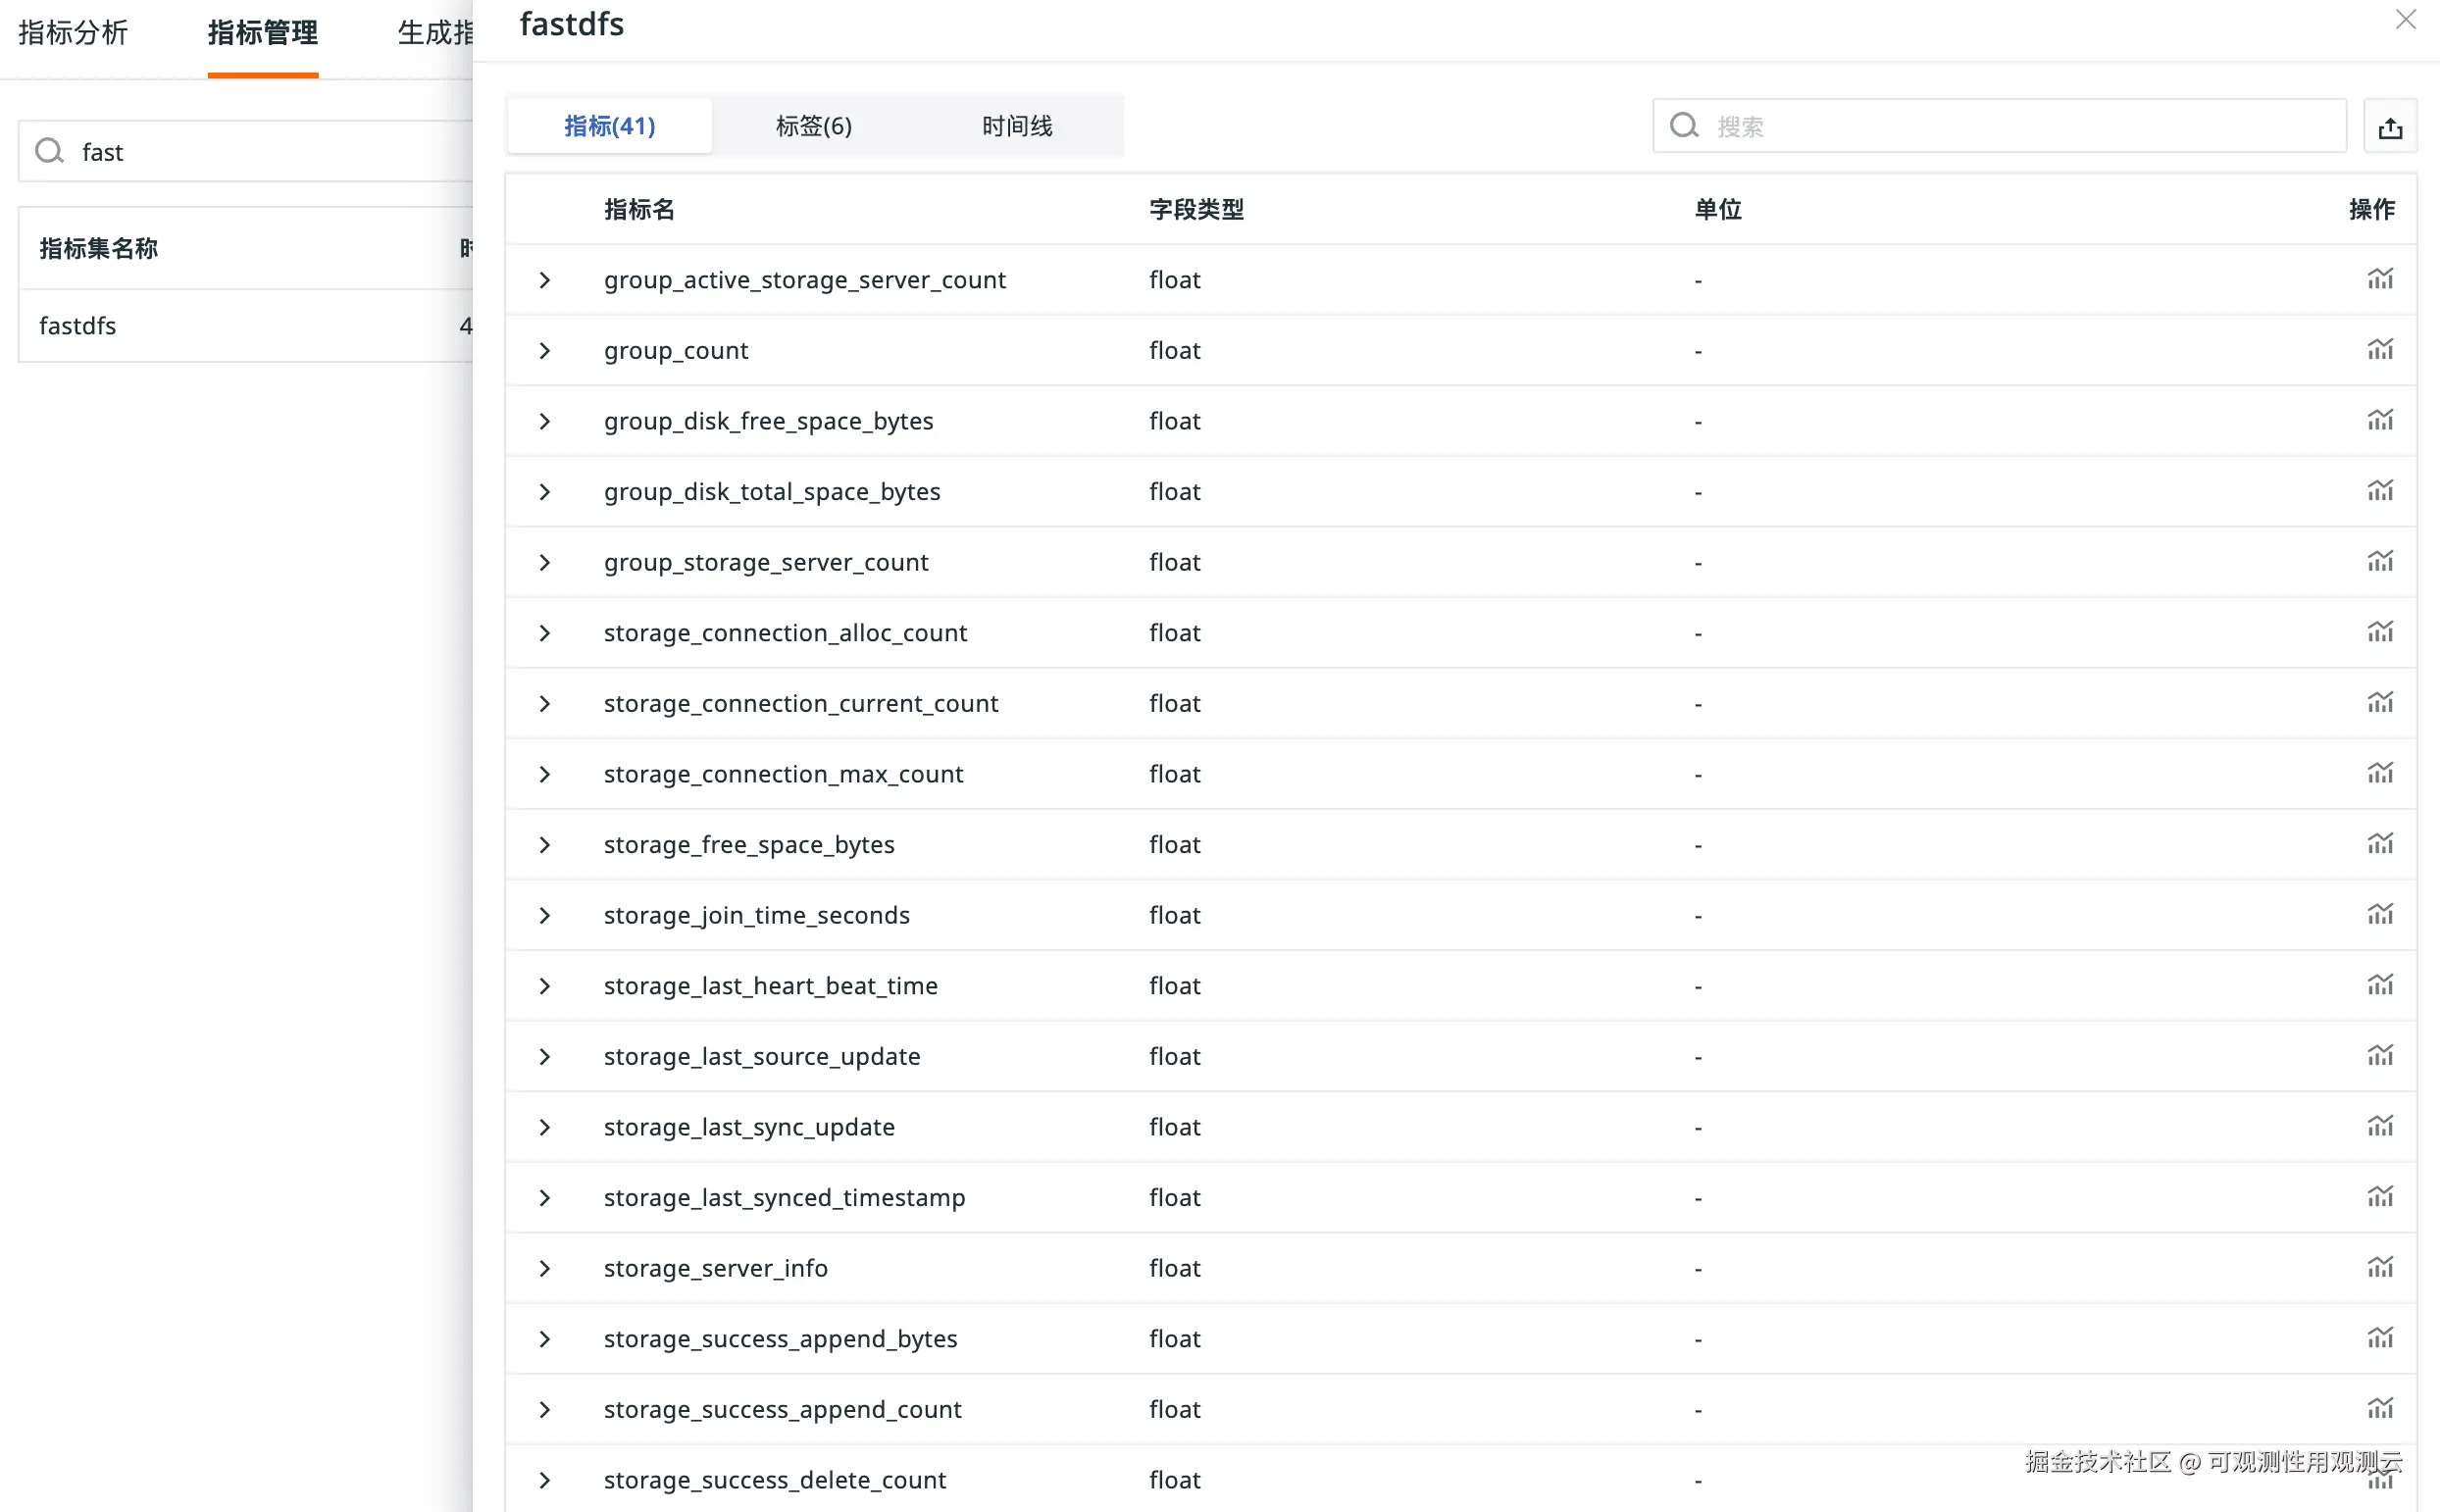Open chart for group_count metric
The height and width of the screenshot is (1512, 2440).
[x=2379, y=350]
